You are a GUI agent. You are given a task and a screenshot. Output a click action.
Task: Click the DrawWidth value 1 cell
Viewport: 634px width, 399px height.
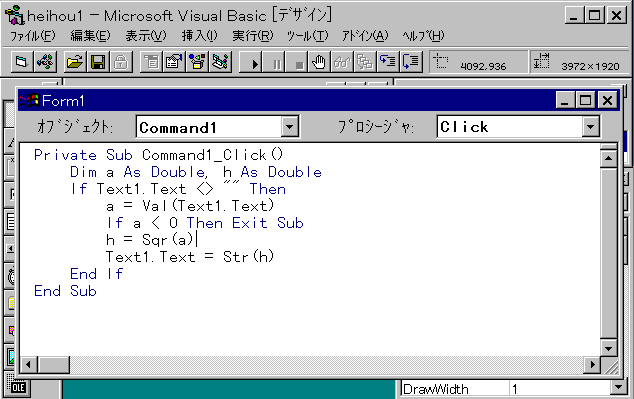pyautogui.click(x=560, y=389)
